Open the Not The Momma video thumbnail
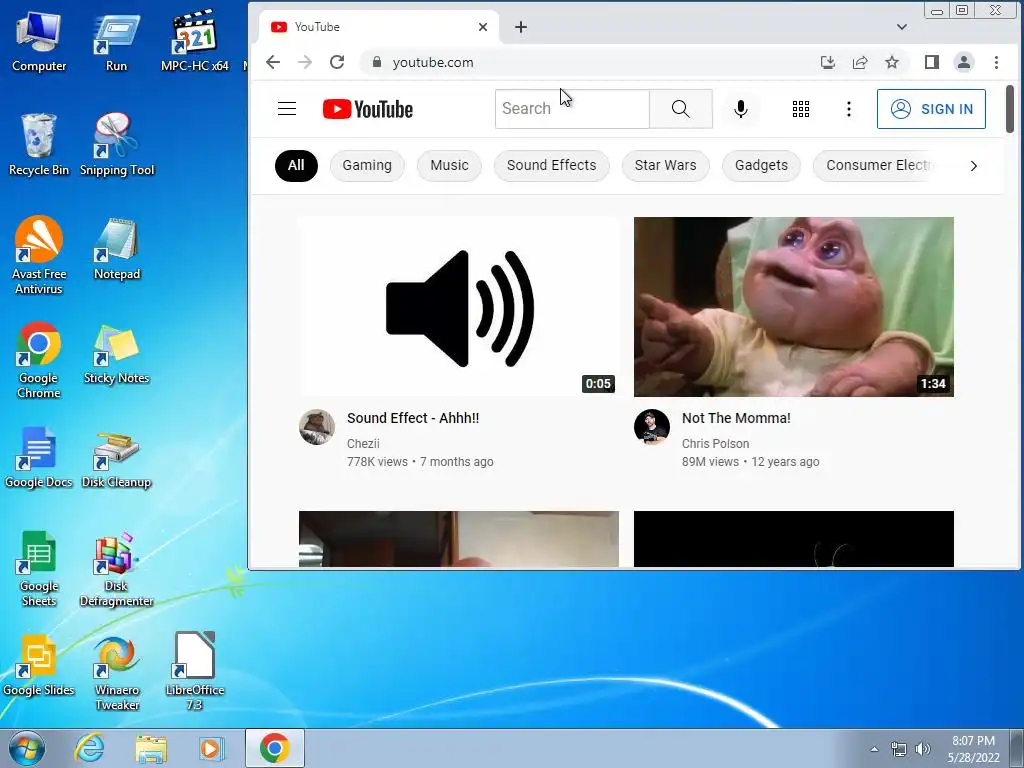 pyautogui.click(x=793, y=307)
